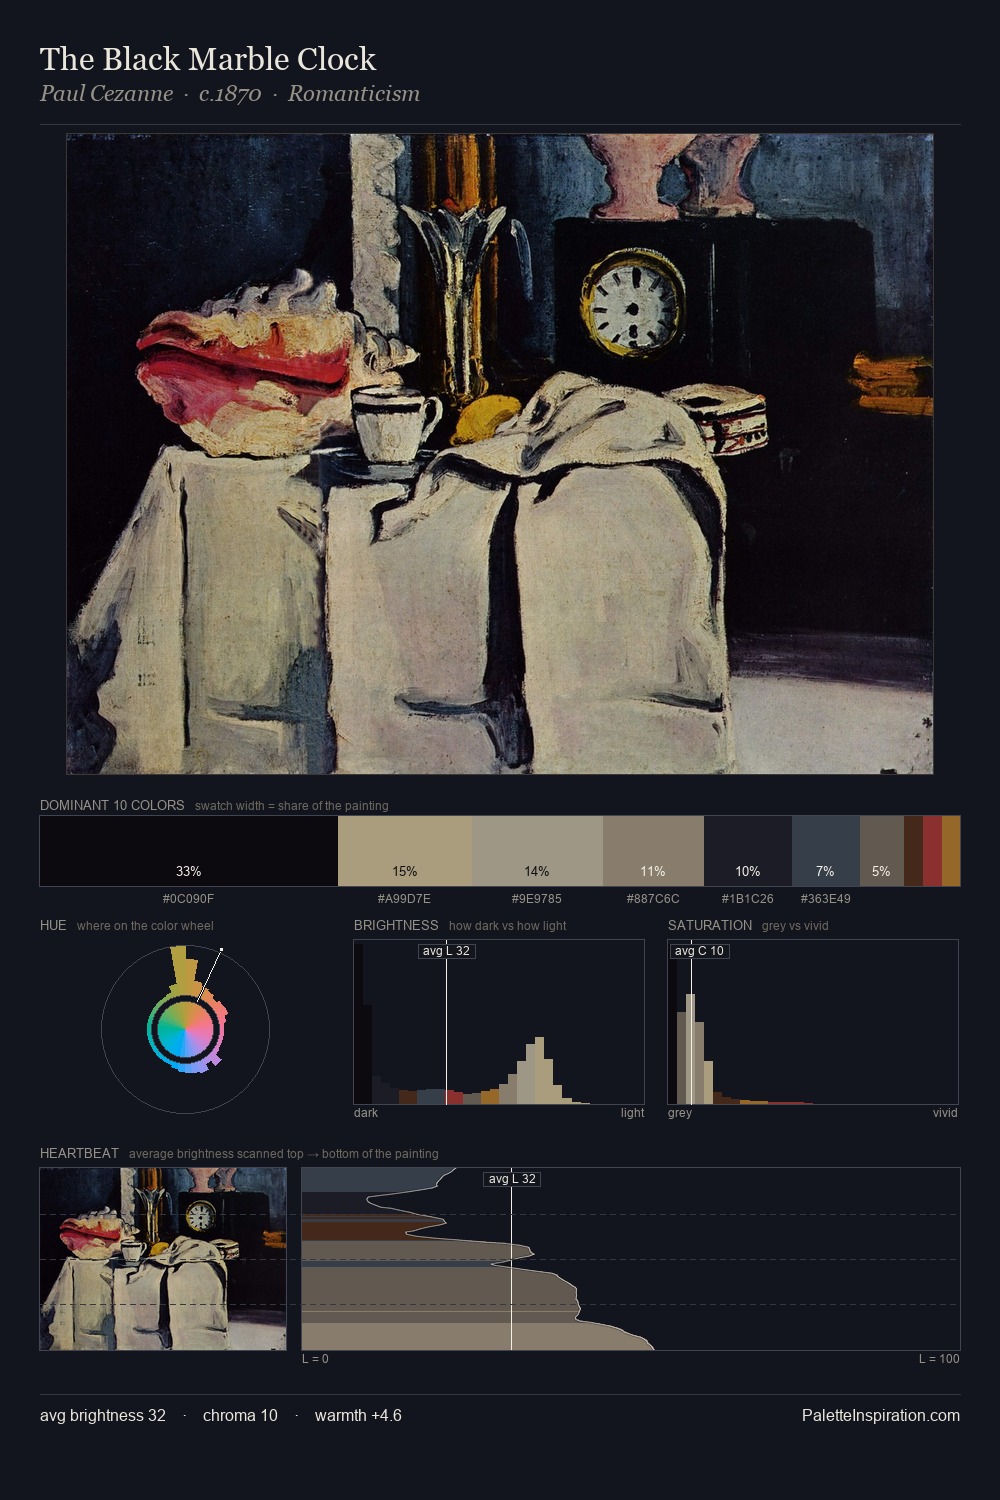Click the "dark" axis label under the brightness chart
The image size is (1000, 1500).
point(366,1113)
